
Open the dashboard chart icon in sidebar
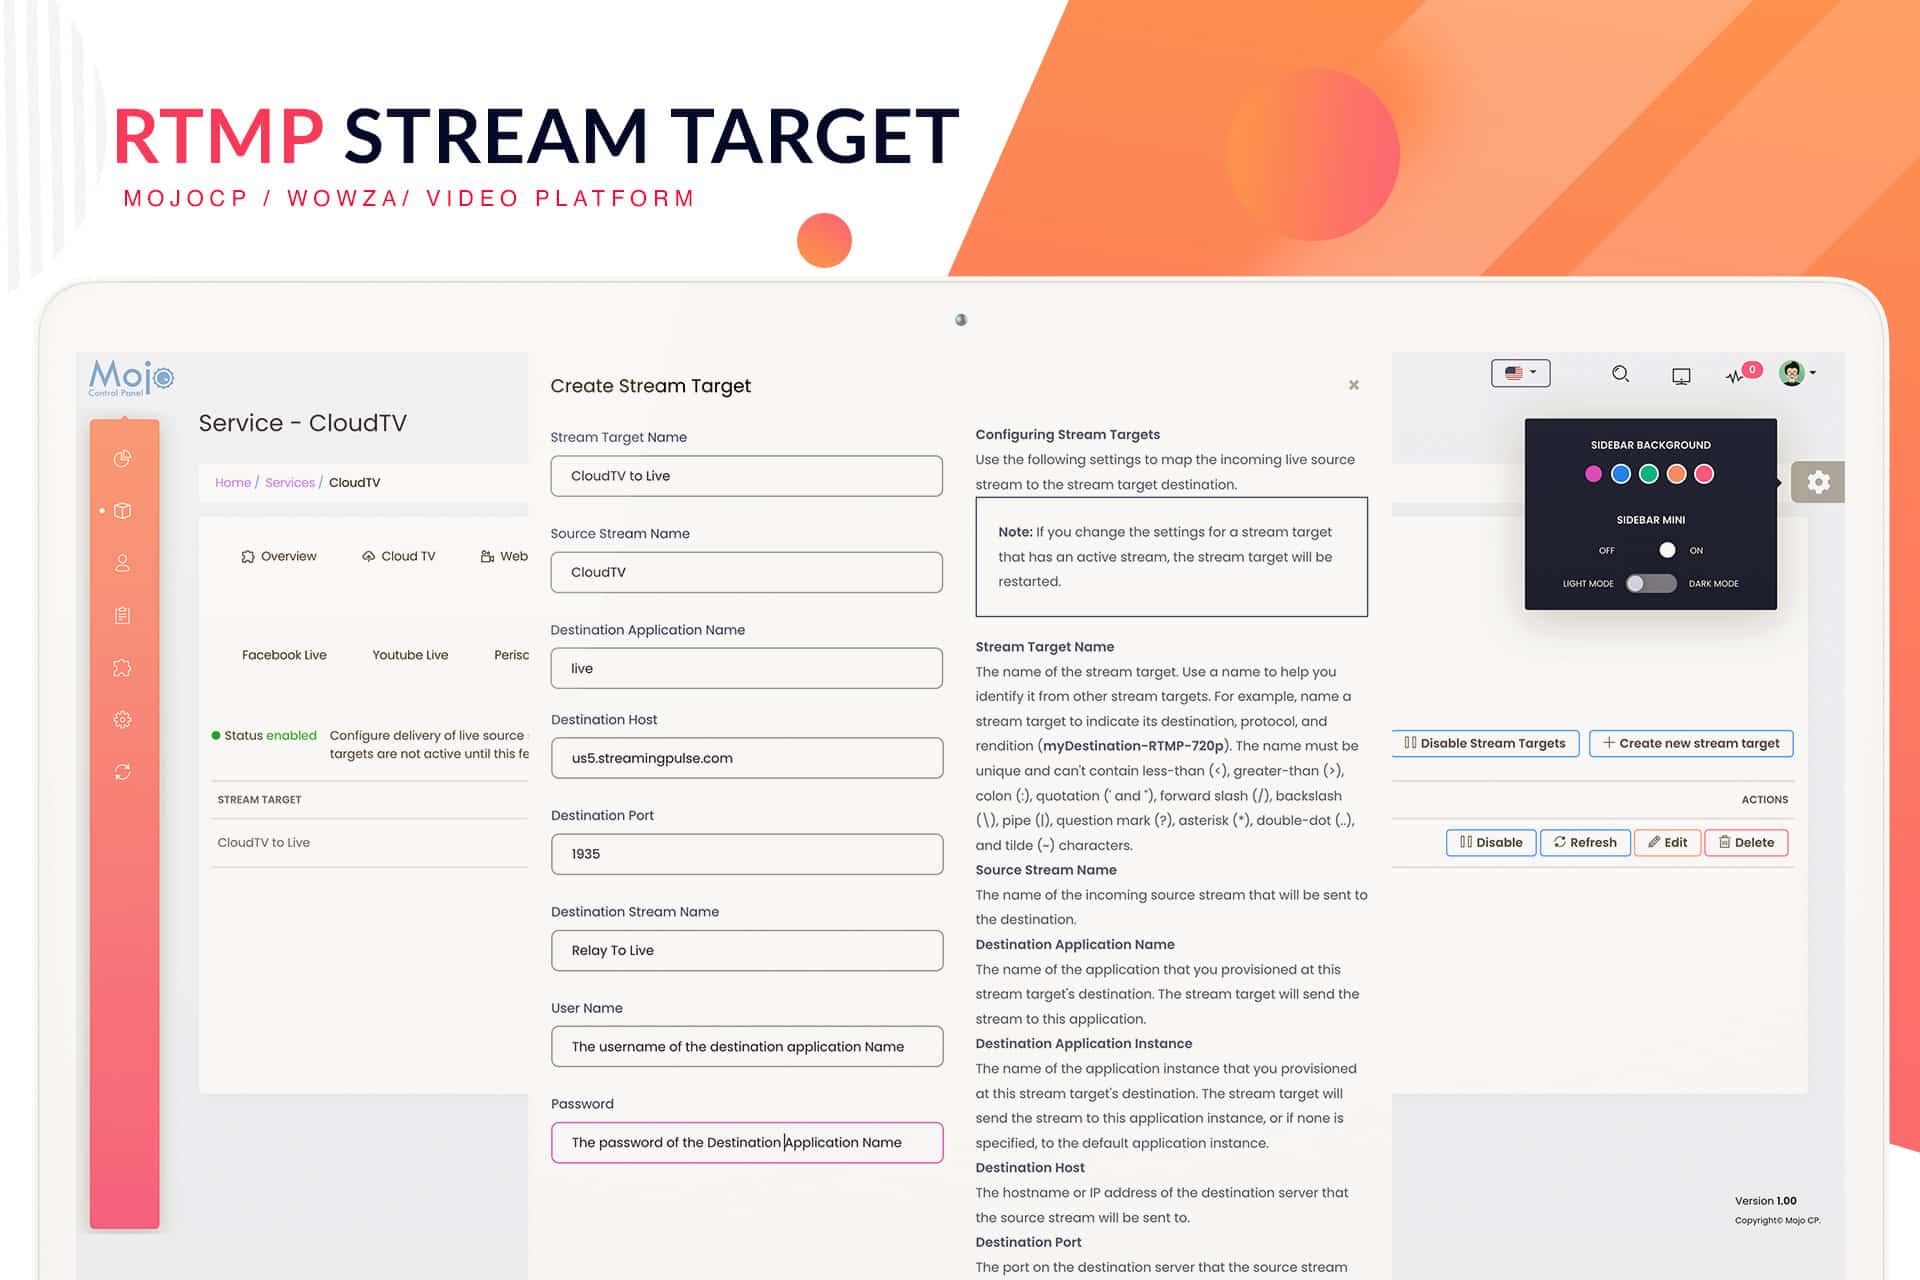coord(122,459)
